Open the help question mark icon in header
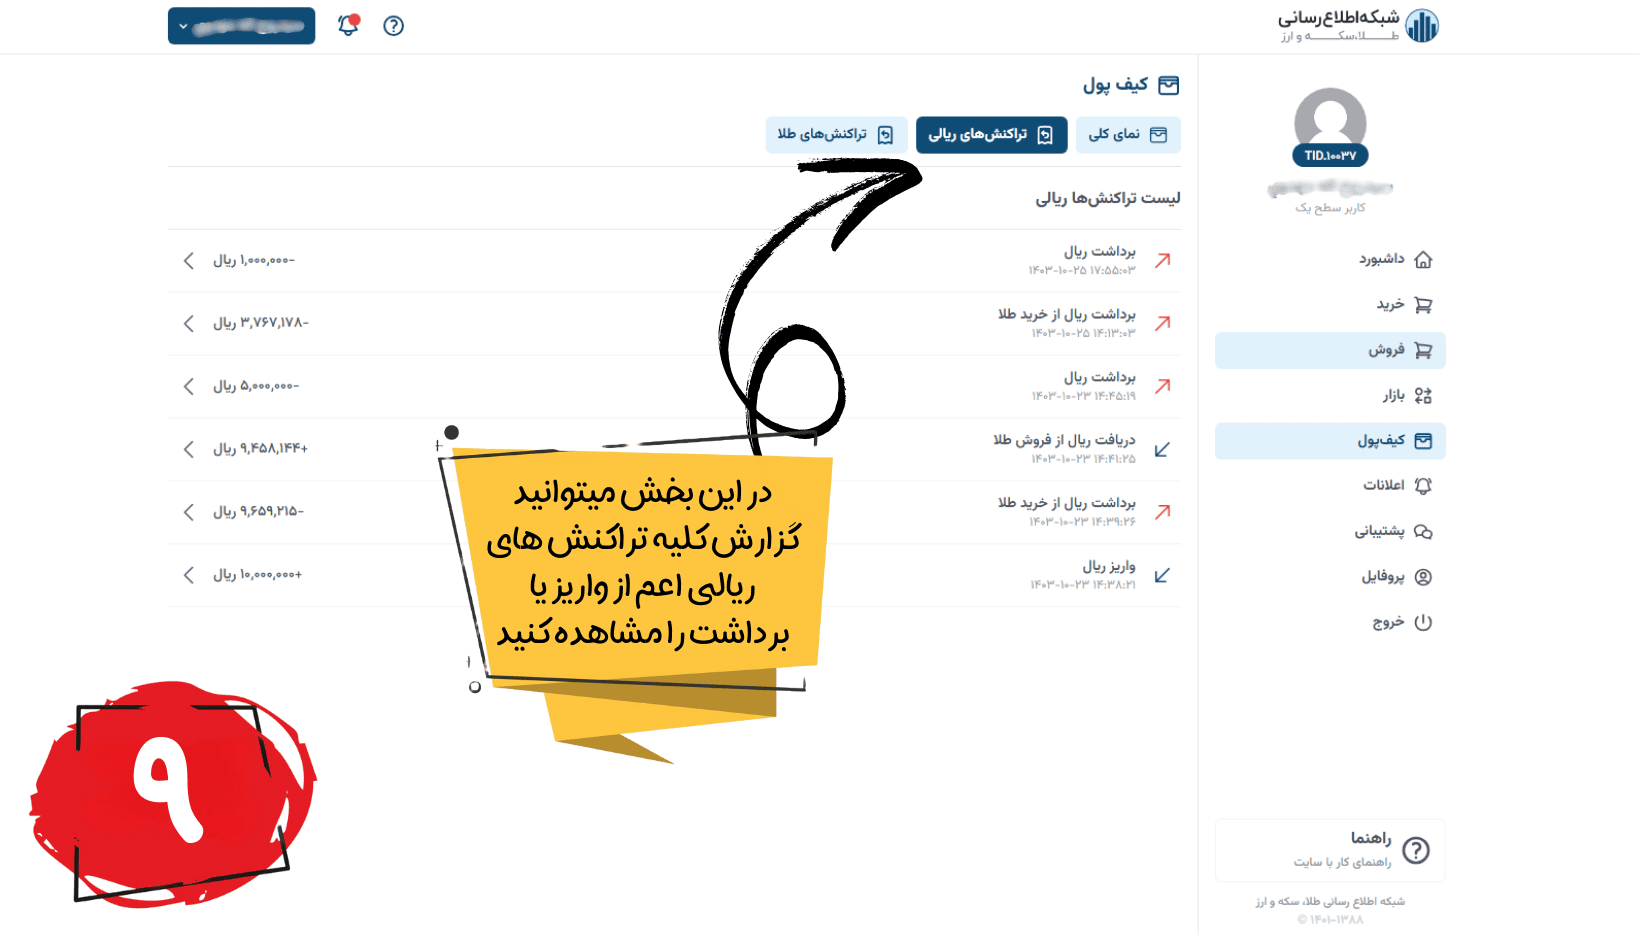 (x=394, y=26)
